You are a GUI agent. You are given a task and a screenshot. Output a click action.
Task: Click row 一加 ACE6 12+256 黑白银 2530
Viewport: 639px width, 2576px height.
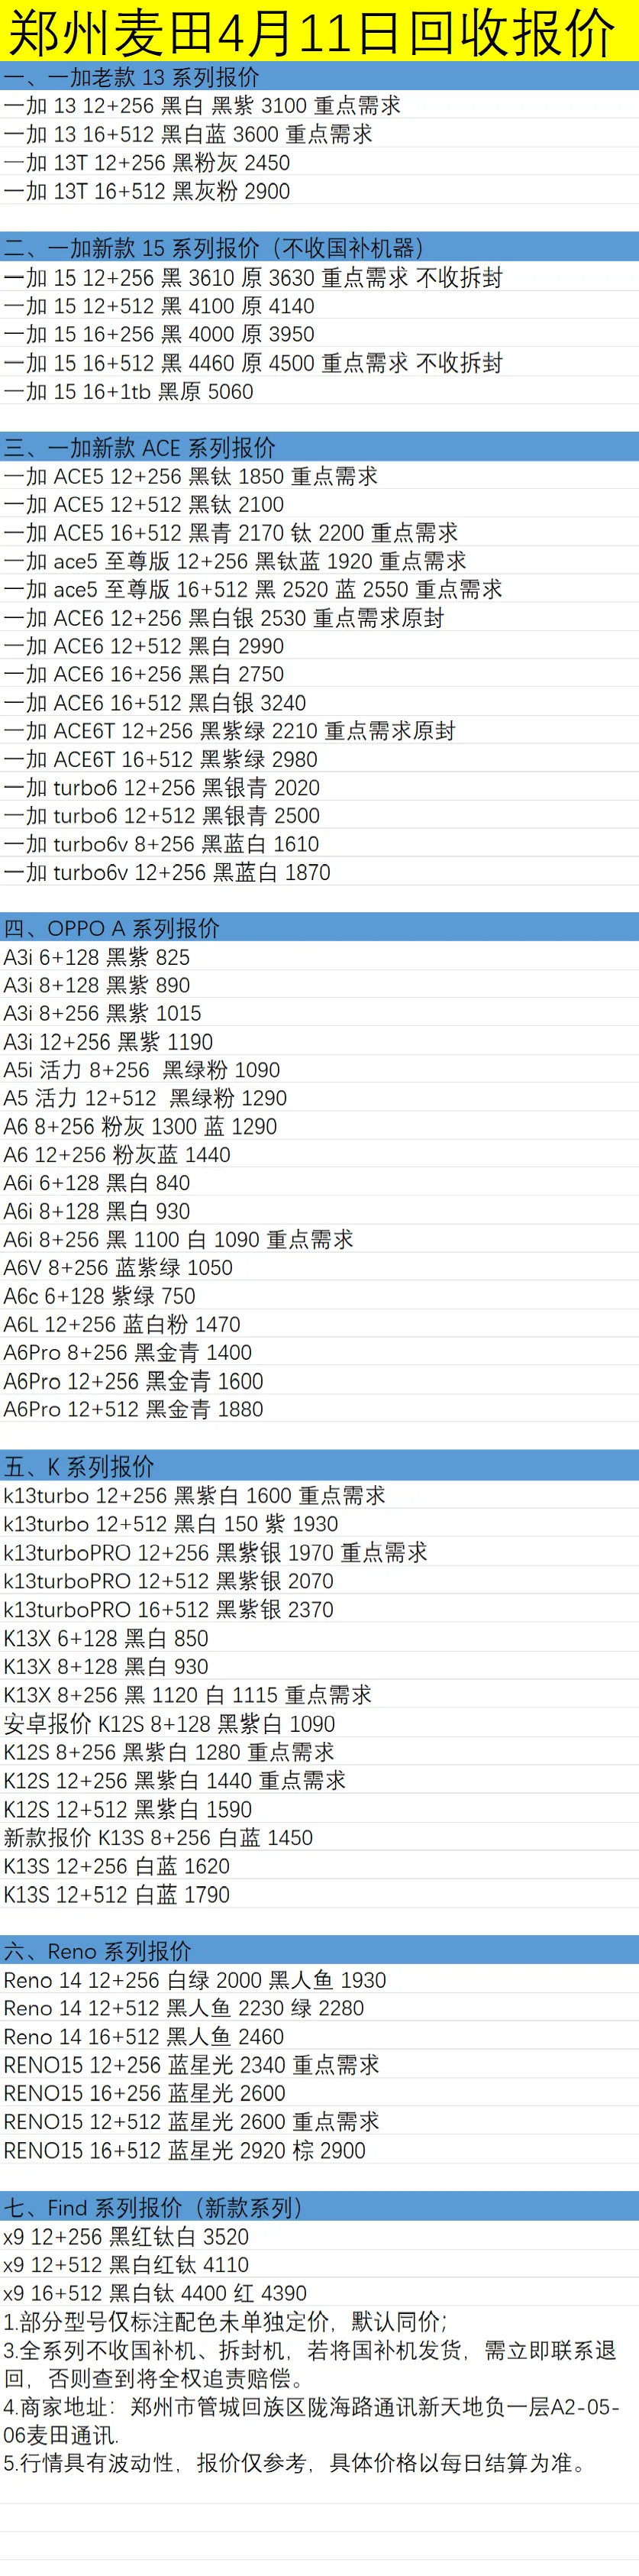[x=319, y=618]
